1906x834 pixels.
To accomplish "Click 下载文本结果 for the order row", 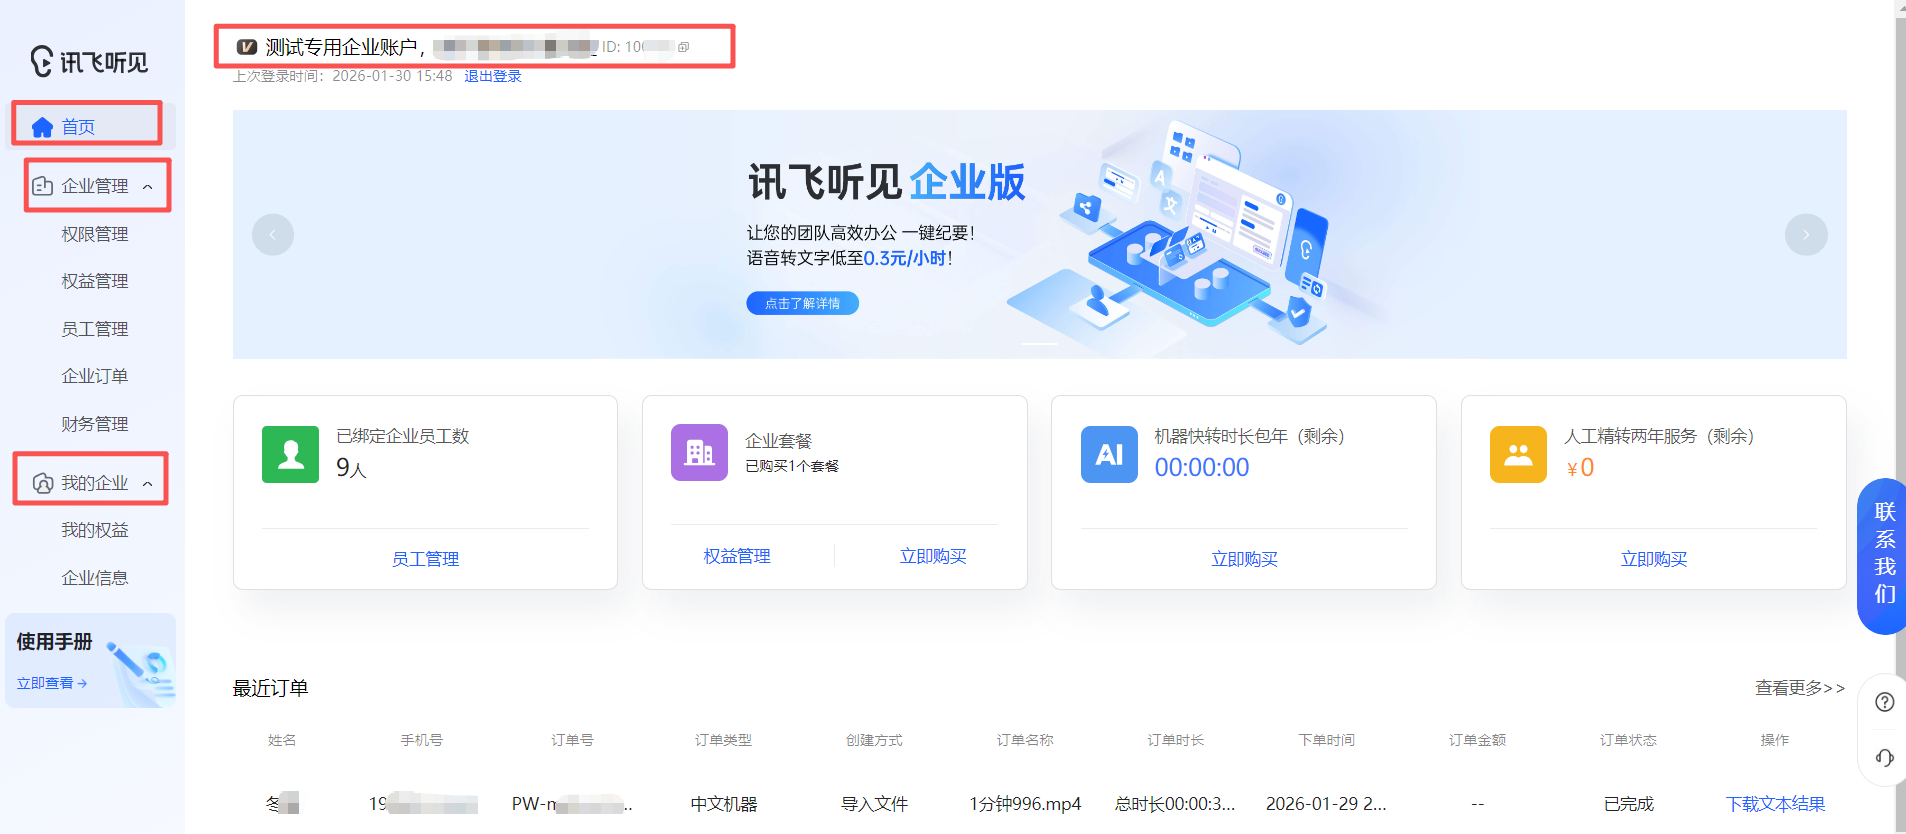I will [x=1775, y=804].
